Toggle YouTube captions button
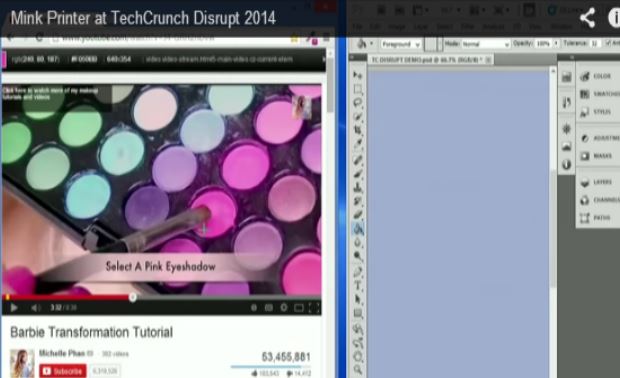 pos(269,308)
